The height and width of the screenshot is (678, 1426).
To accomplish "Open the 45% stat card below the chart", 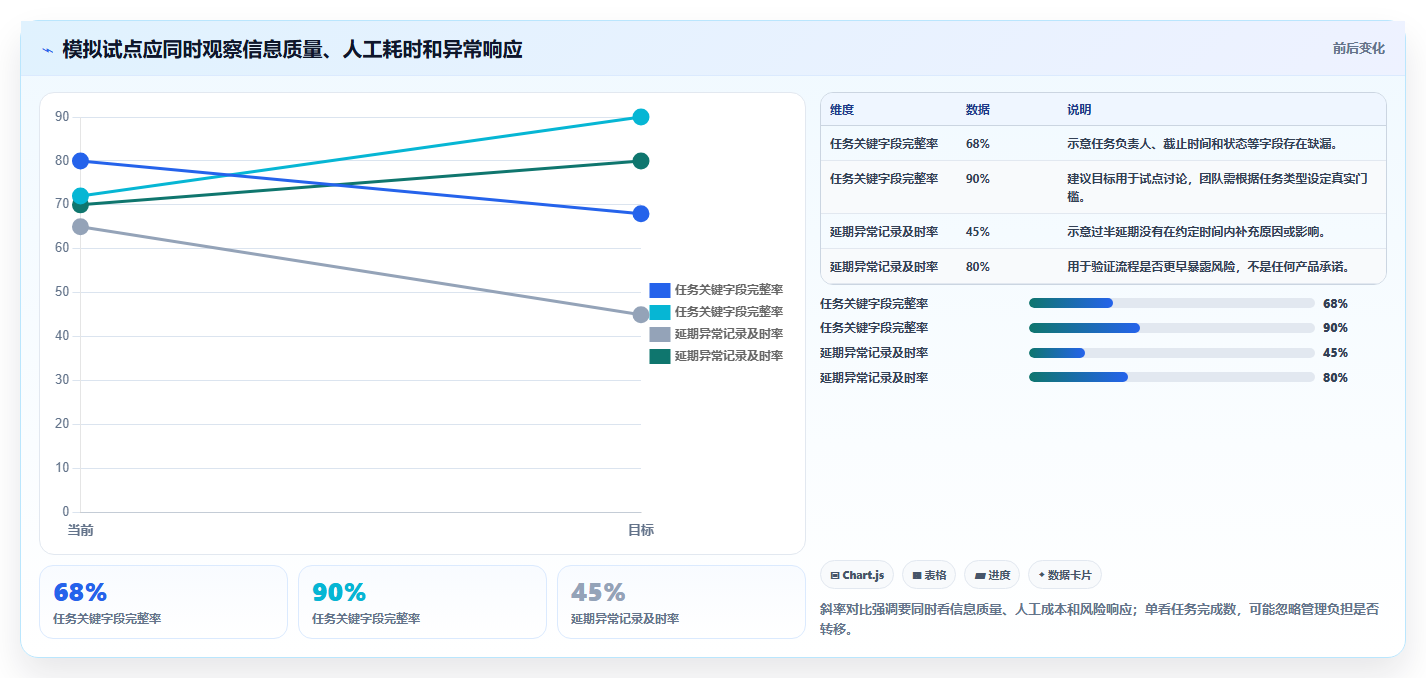I will [x=681, y=602].
